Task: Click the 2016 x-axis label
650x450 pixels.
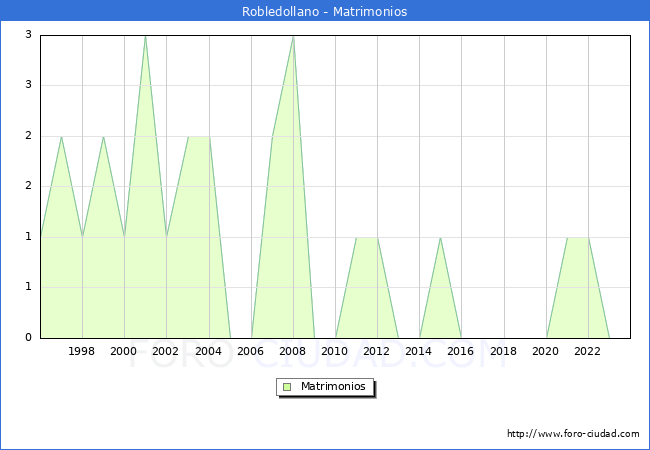Action: pyautogui.click(x=461, y=351)
